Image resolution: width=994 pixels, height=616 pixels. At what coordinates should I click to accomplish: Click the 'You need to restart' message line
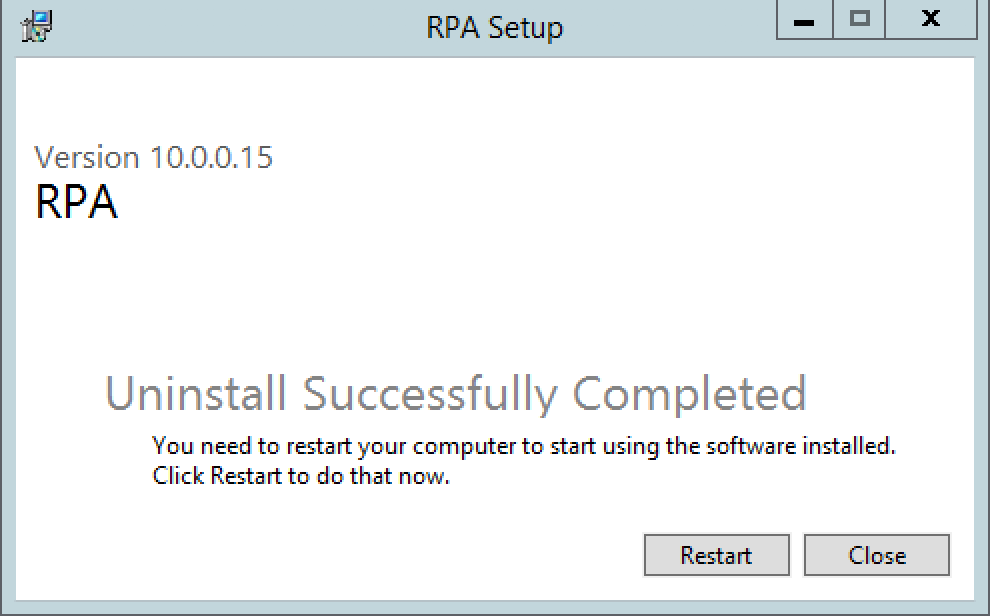click(524, 446)
